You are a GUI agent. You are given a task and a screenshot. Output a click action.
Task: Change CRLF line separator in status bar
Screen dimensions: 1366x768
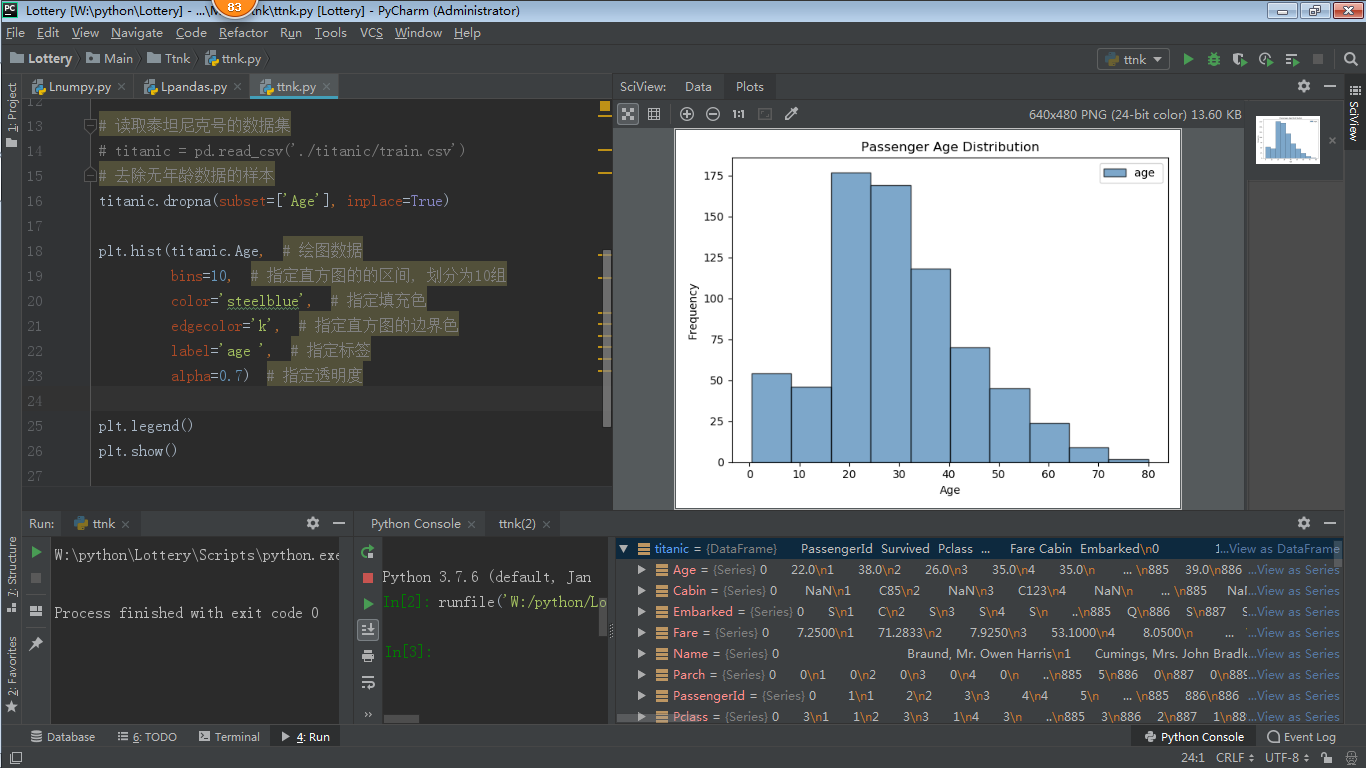(x=1235, y=758)
